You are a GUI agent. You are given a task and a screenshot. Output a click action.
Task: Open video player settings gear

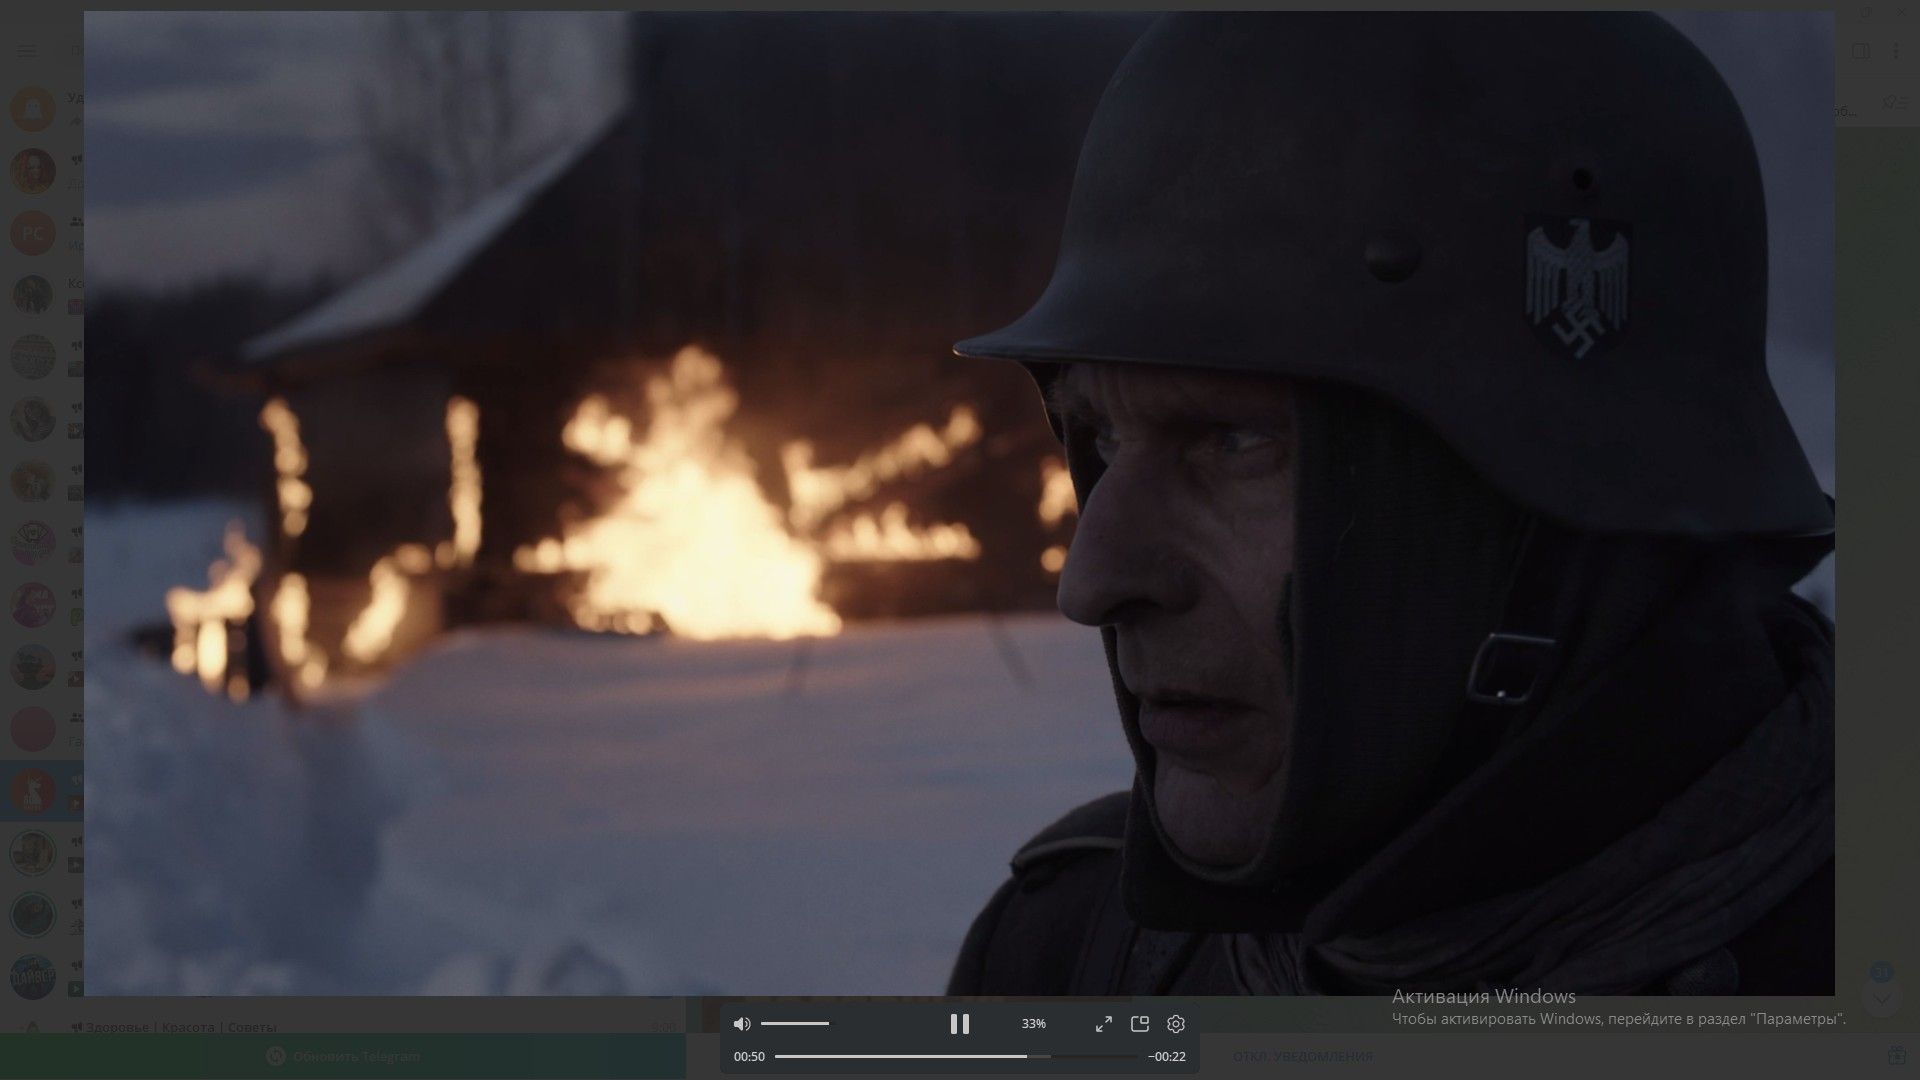1175,1024
